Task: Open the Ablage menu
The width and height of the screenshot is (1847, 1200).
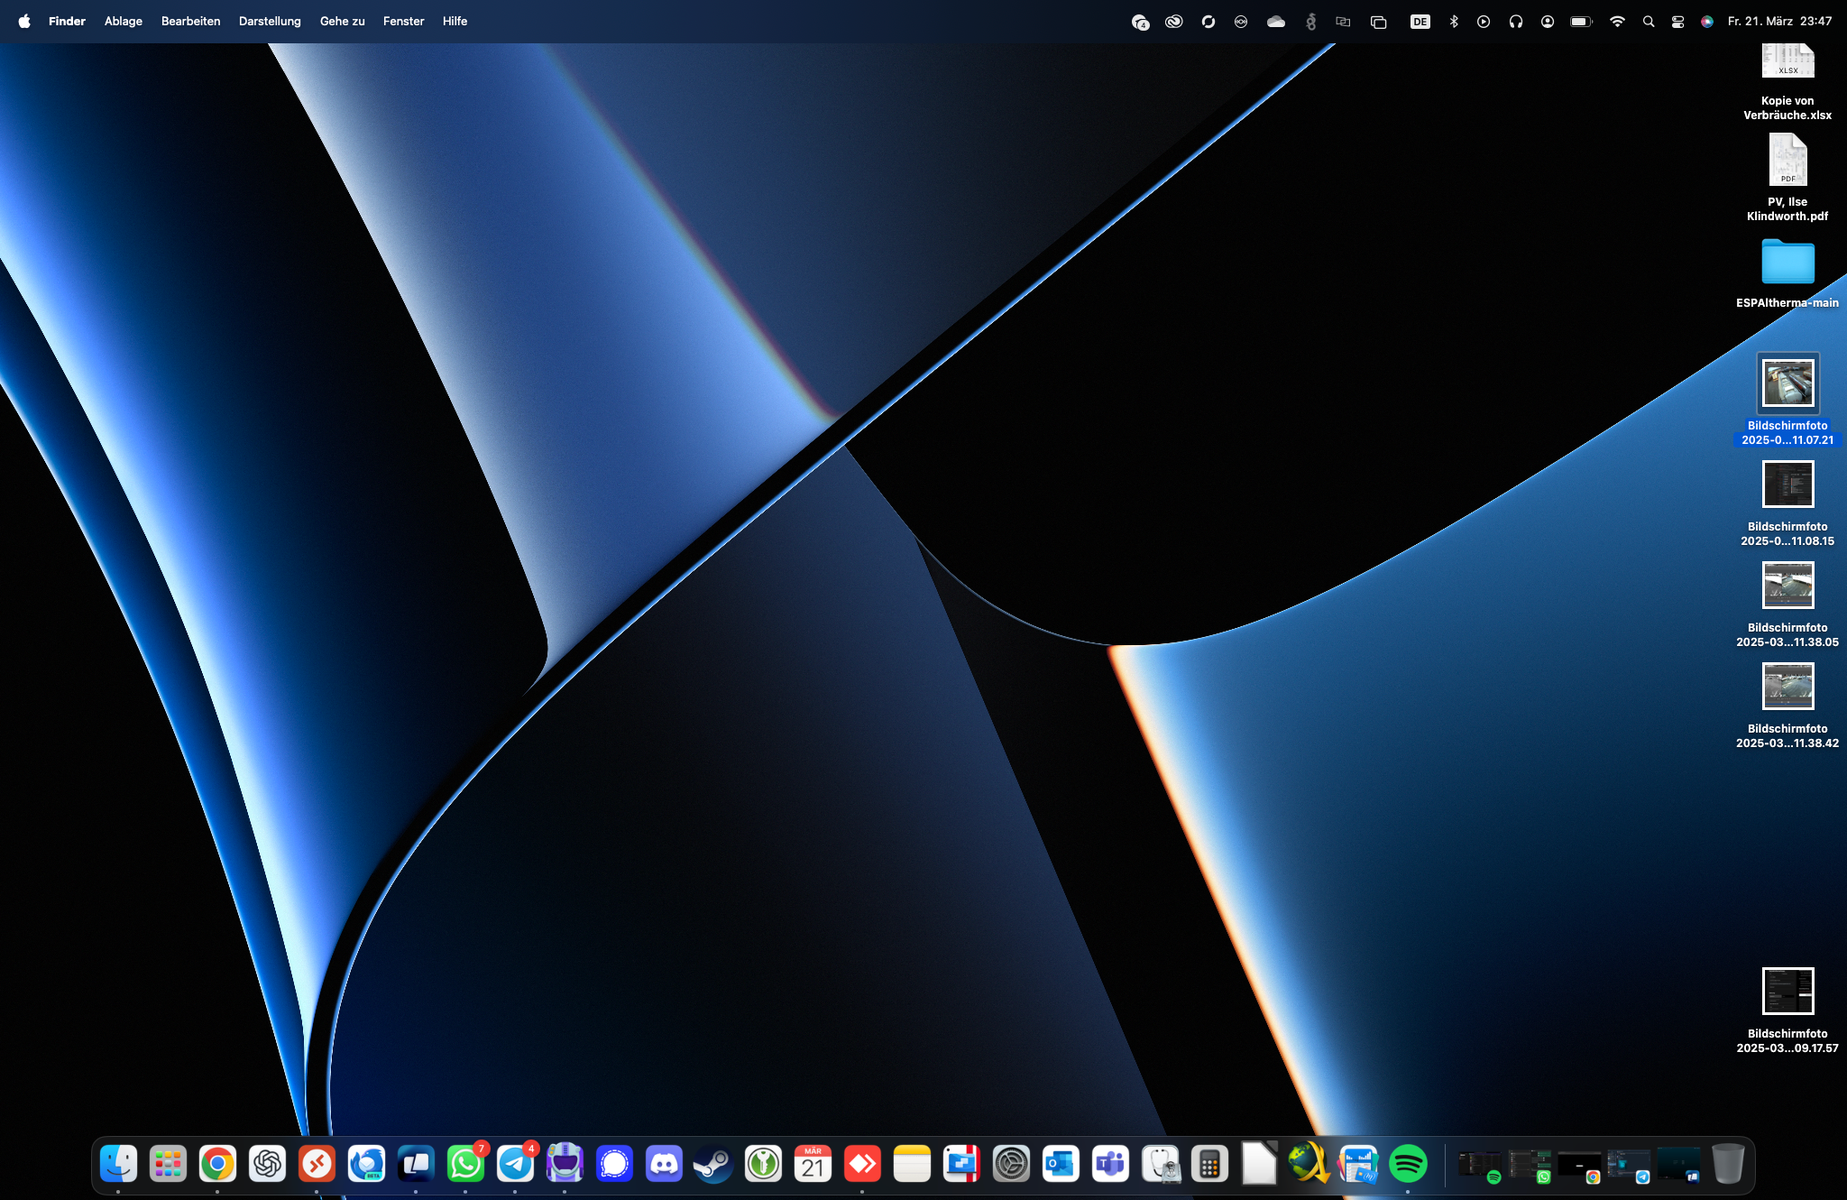Action: [123, 21]
